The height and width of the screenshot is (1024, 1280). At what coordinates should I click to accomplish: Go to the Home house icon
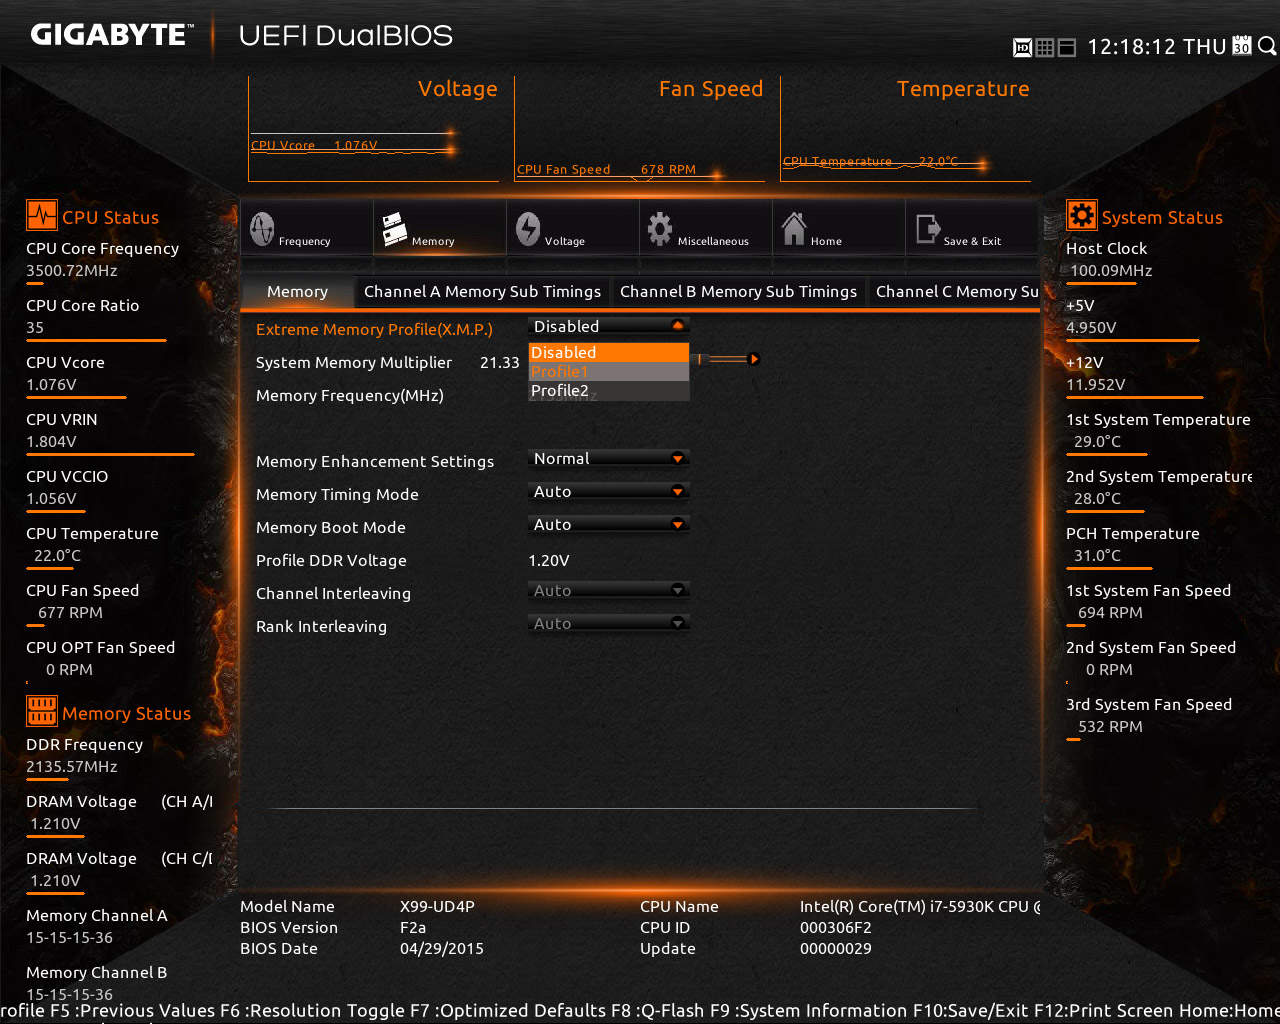794,229
